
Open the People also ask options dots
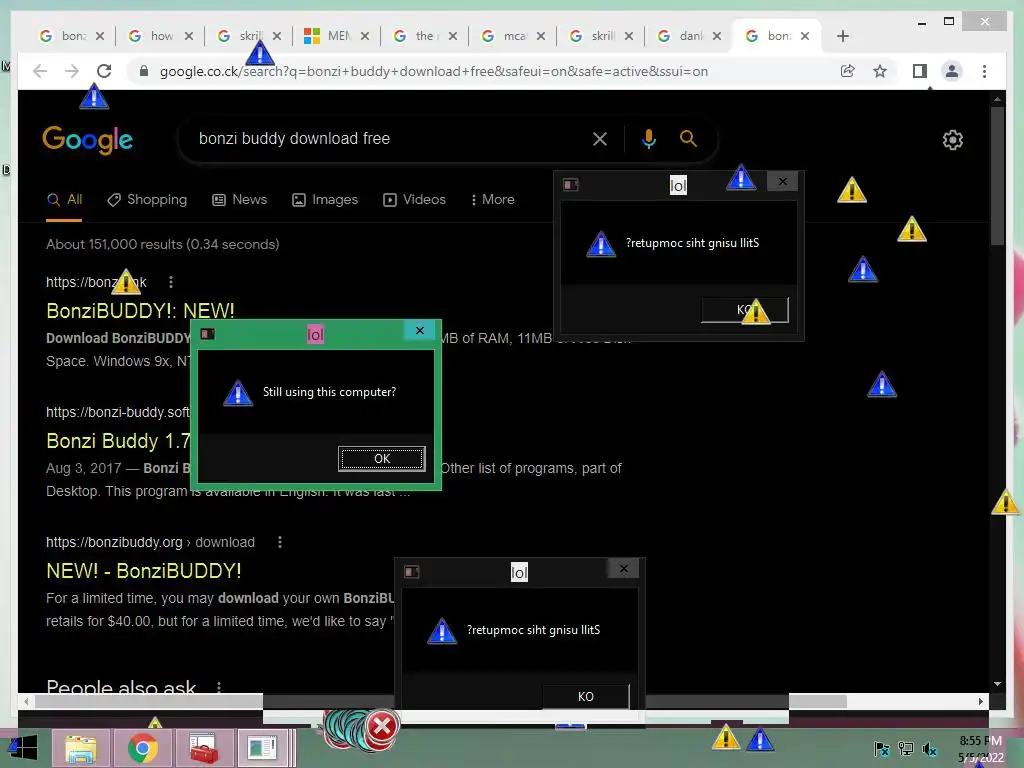[219, 686]
